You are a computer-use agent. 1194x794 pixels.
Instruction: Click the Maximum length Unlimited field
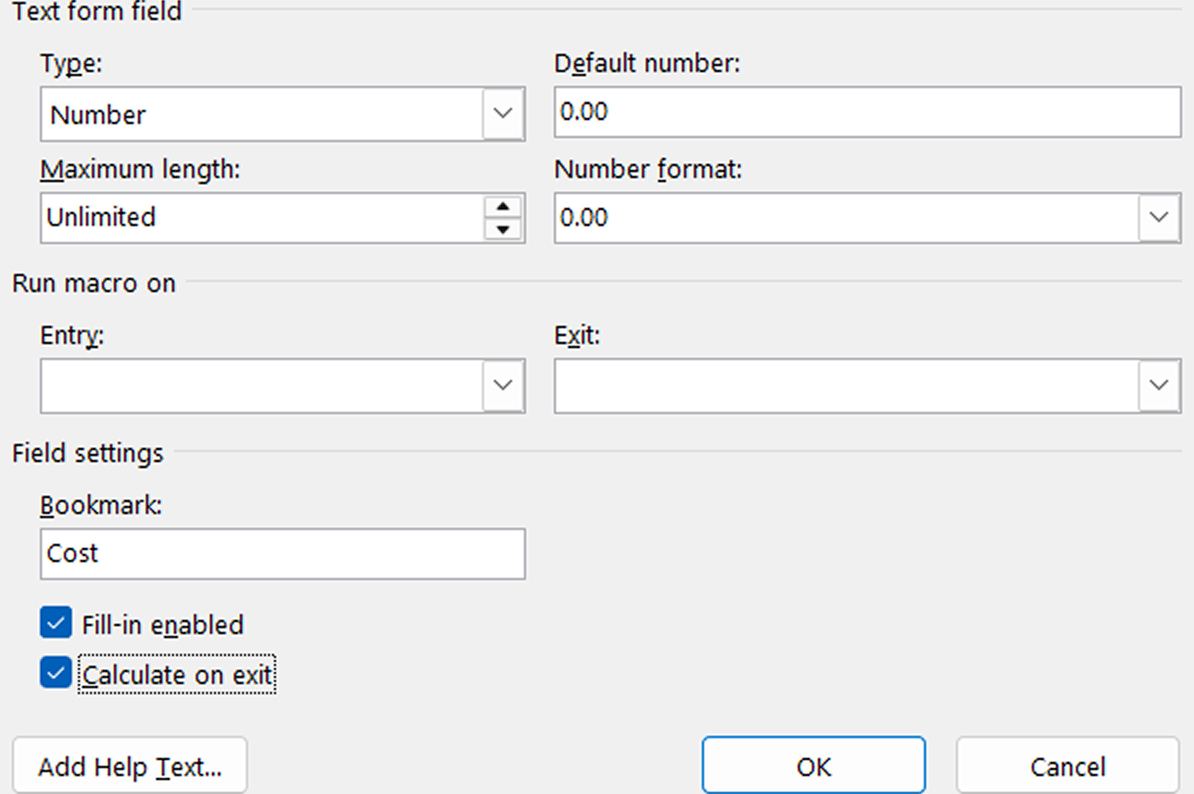262,218
